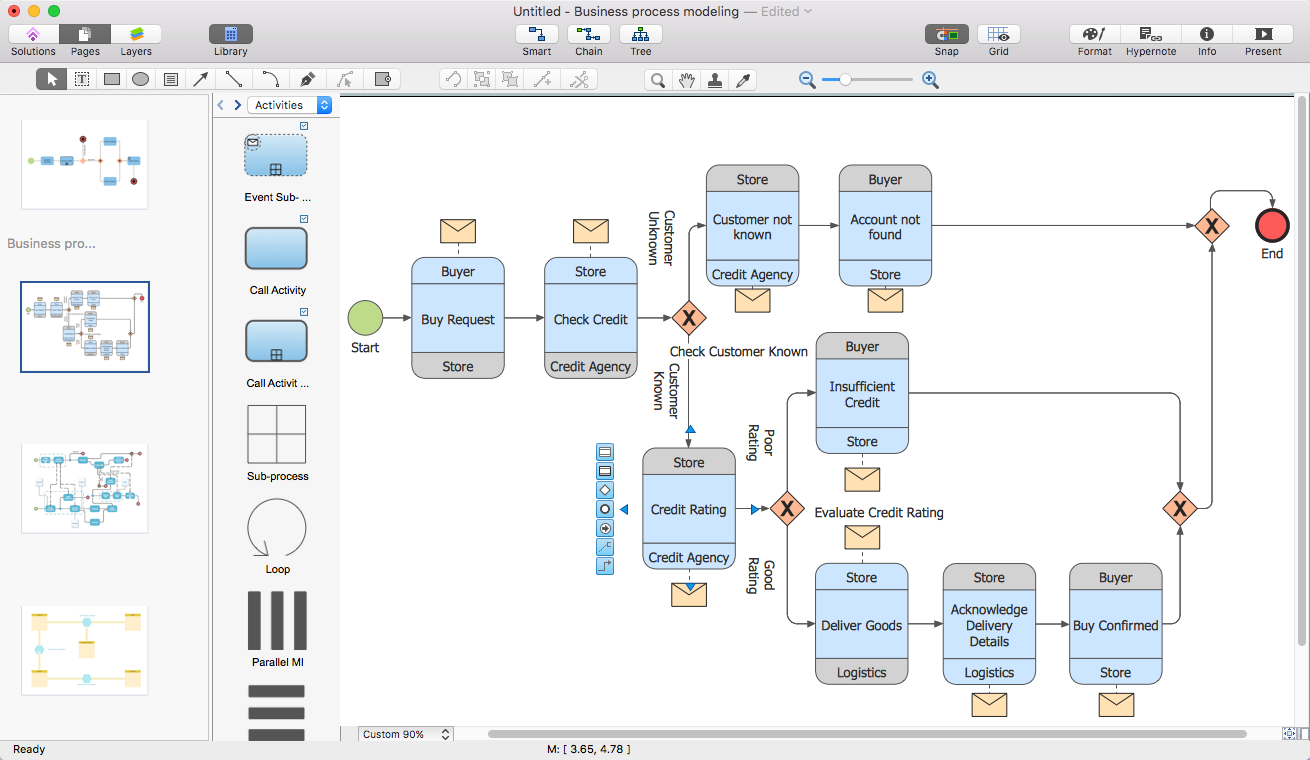Toggle Grid visibility
The height and width of the screenshot is (760, 1310).
(x=998, y=34)
